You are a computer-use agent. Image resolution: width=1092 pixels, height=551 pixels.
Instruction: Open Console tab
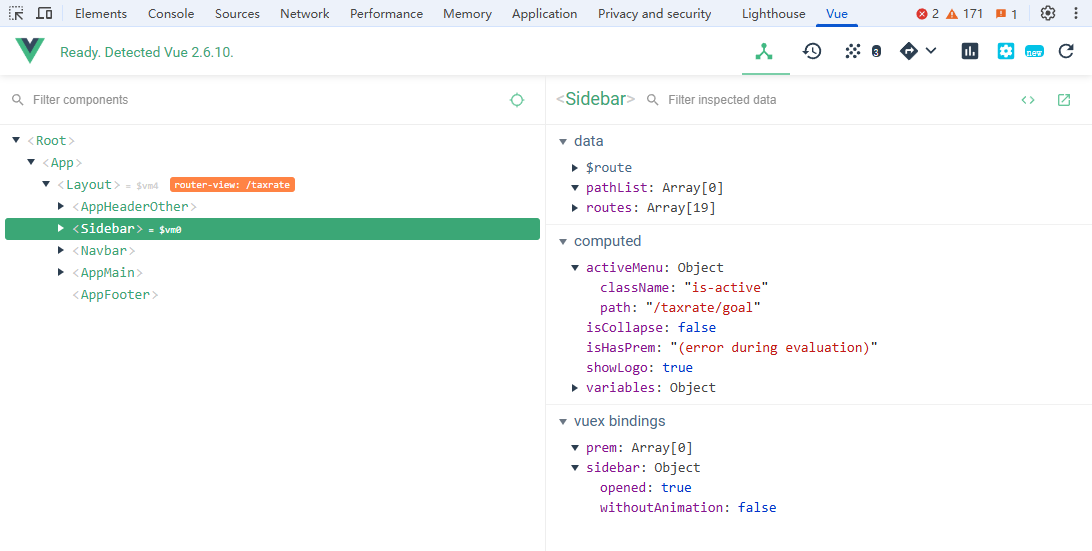pos(171,14)
